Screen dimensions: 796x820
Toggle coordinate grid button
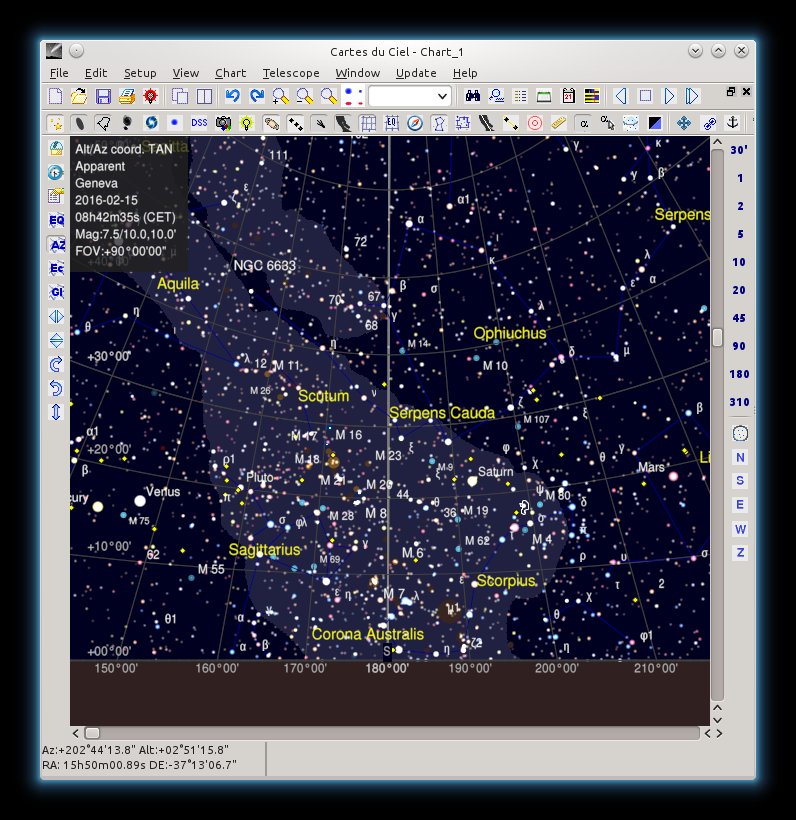368,123
